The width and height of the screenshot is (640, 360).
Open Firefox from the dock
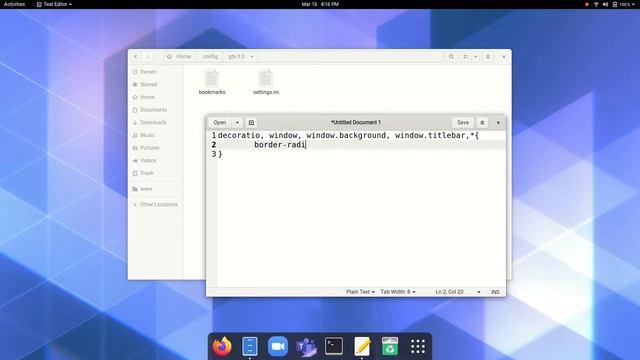tap(222, 347)
